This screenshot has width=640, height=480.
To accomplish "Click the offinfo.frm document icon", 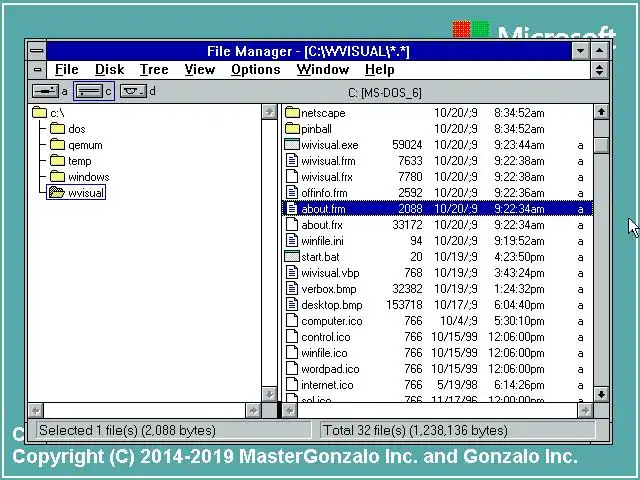I will point(291,192).
